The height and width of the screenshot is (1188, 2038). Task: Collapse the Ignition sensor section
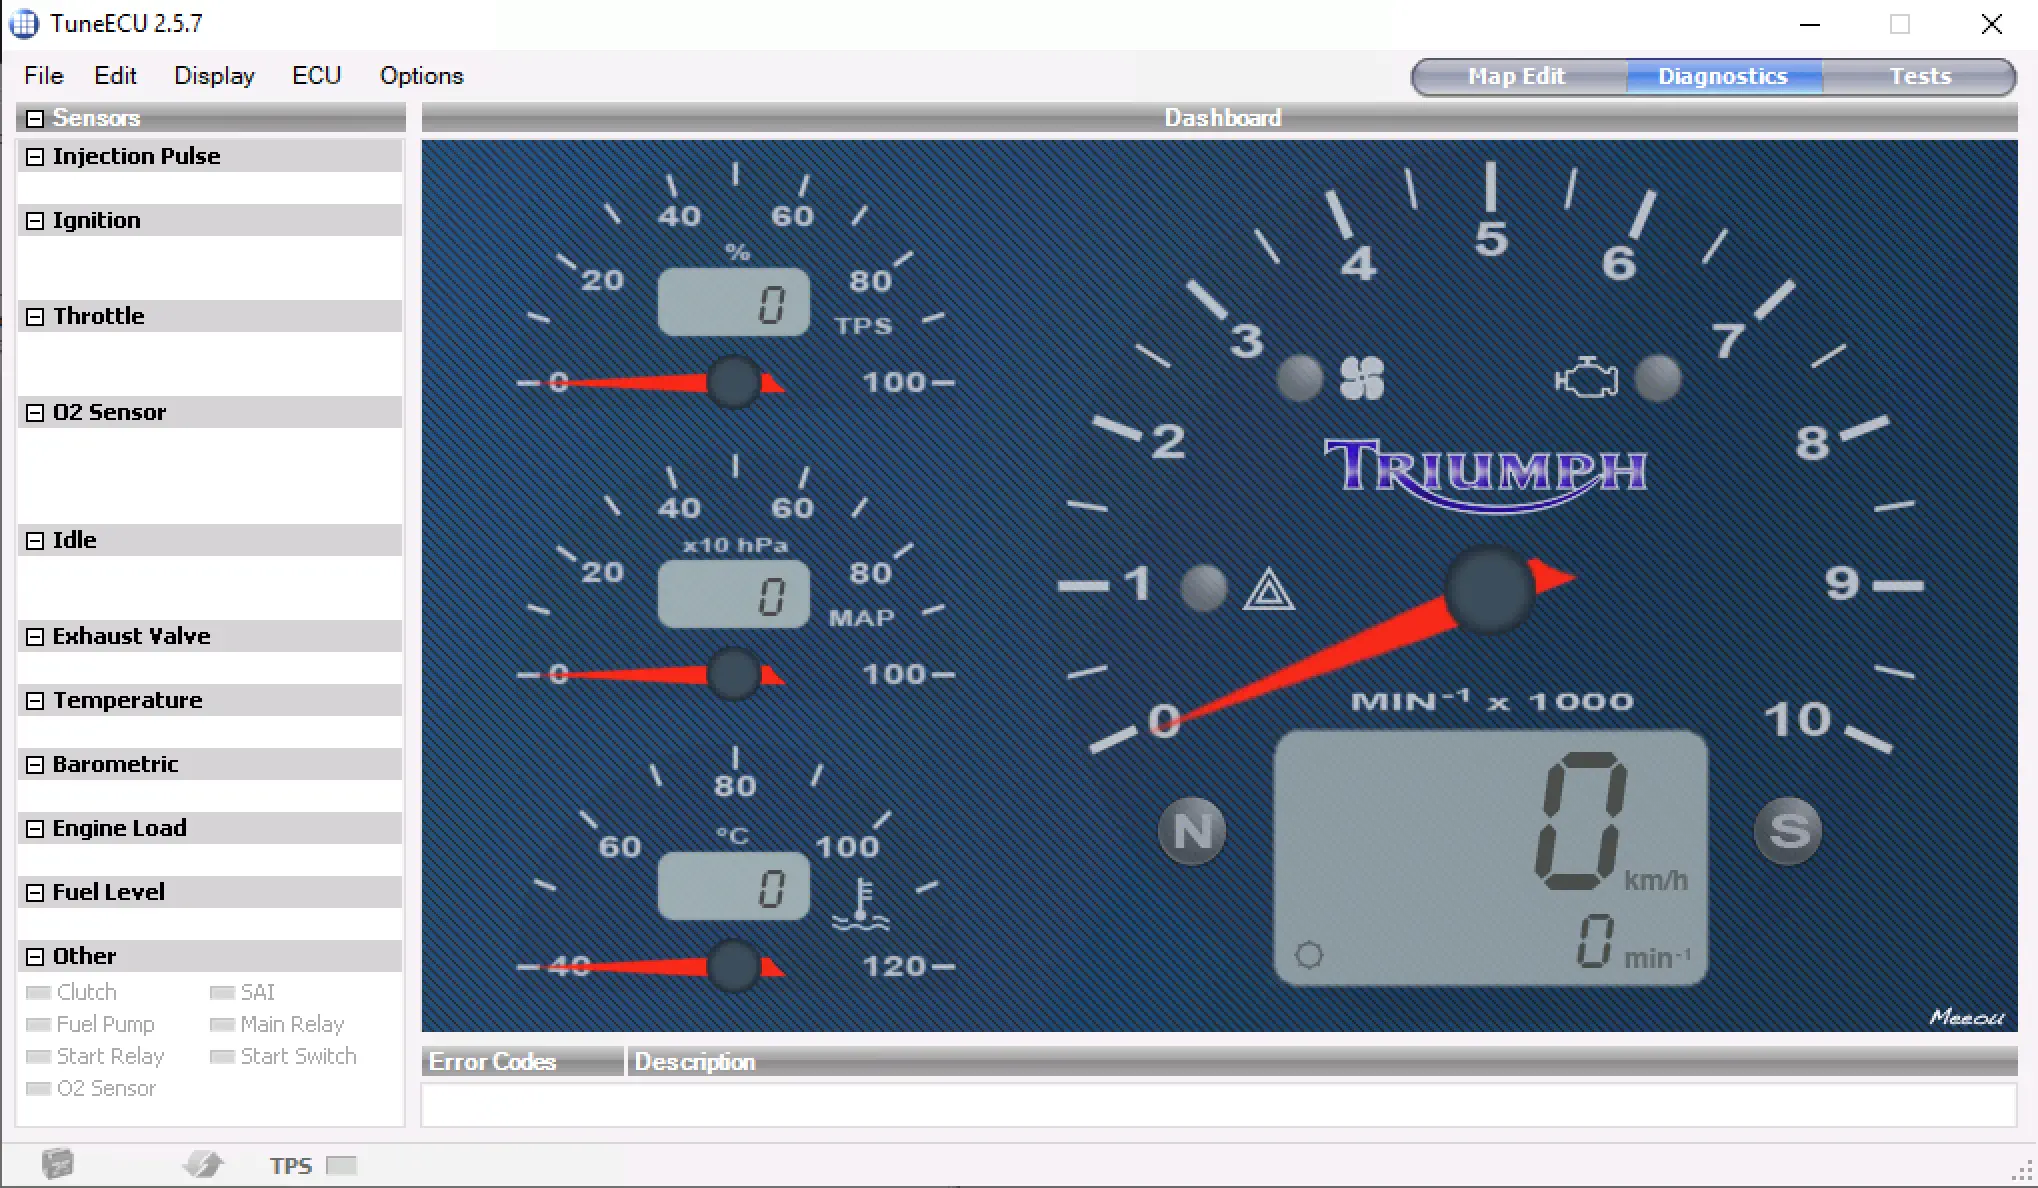[34, 220]
